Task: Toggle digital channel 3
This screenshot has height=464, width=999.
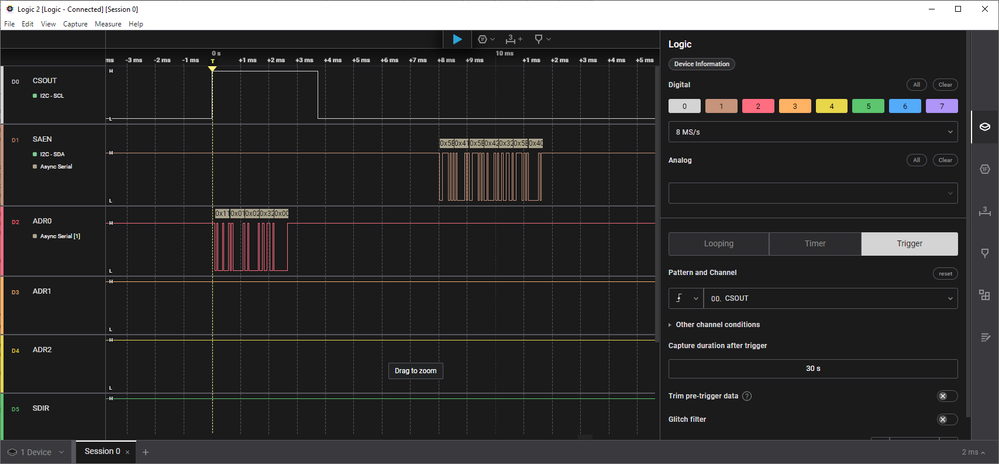Action: point(795,106)
